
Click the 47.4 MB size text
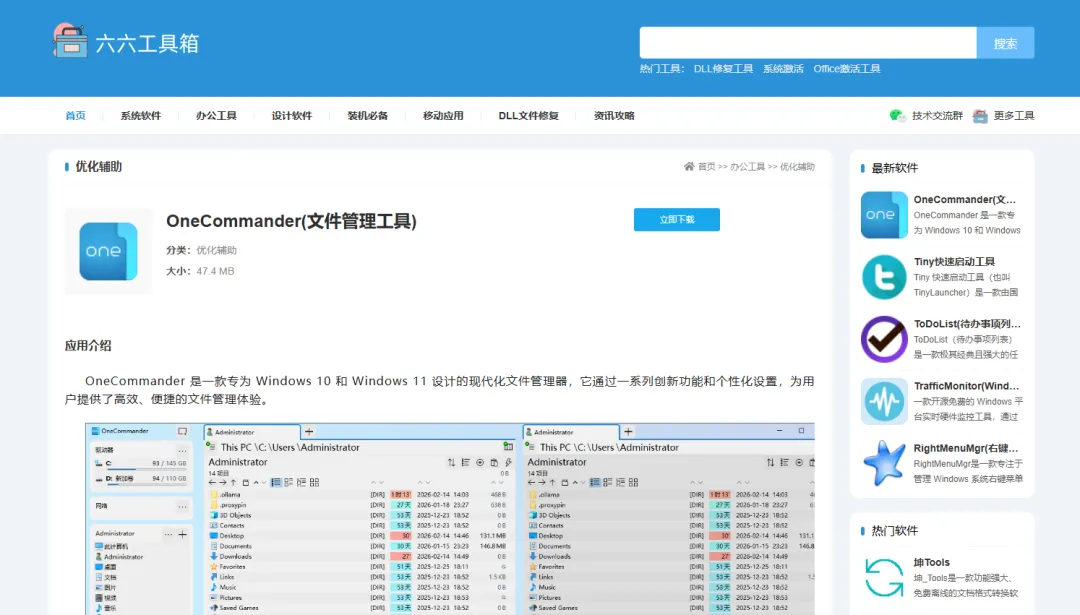(x=215, y=271)
